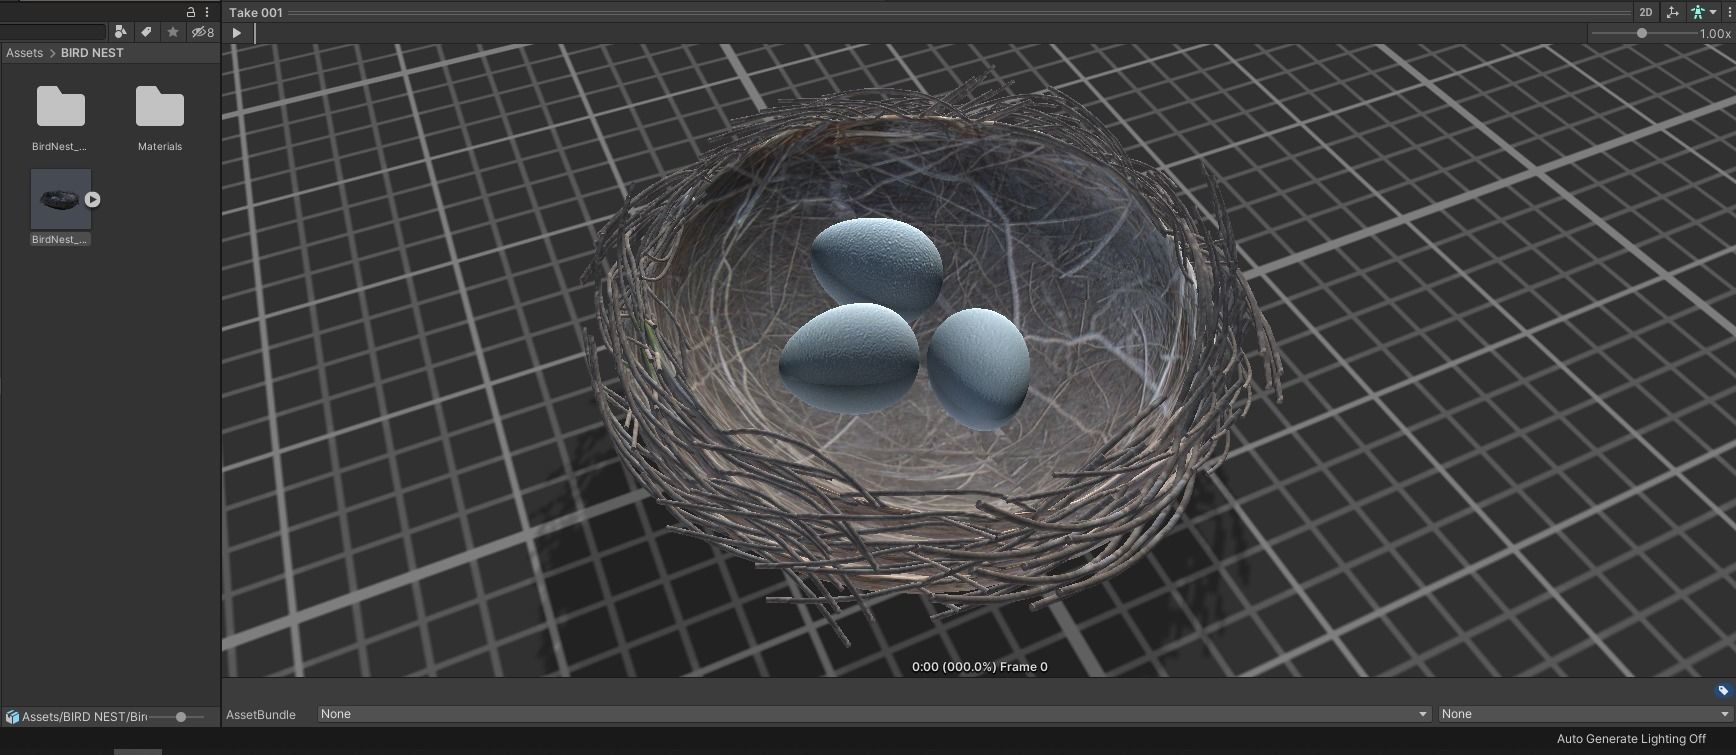Click the BirdNest_ model name label
The height and width of the screenshot is (755, 1736).
point(59,240)
